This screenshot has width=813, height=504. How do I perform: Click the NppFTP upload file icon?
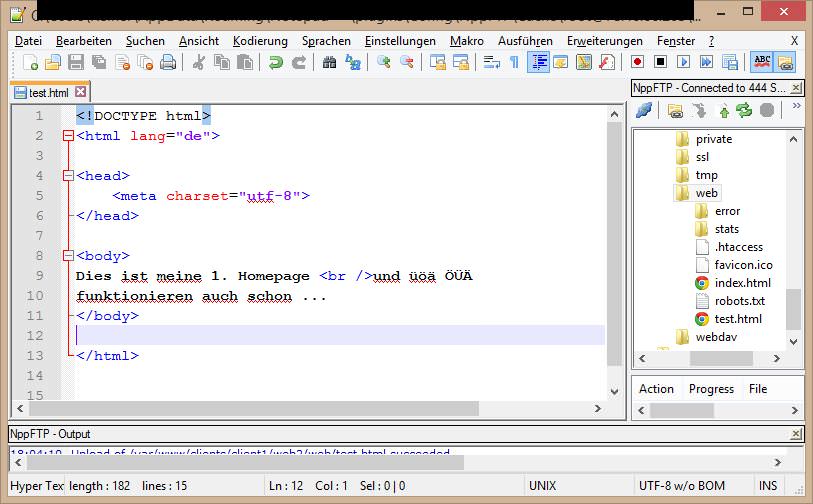[x=724, y=110]
